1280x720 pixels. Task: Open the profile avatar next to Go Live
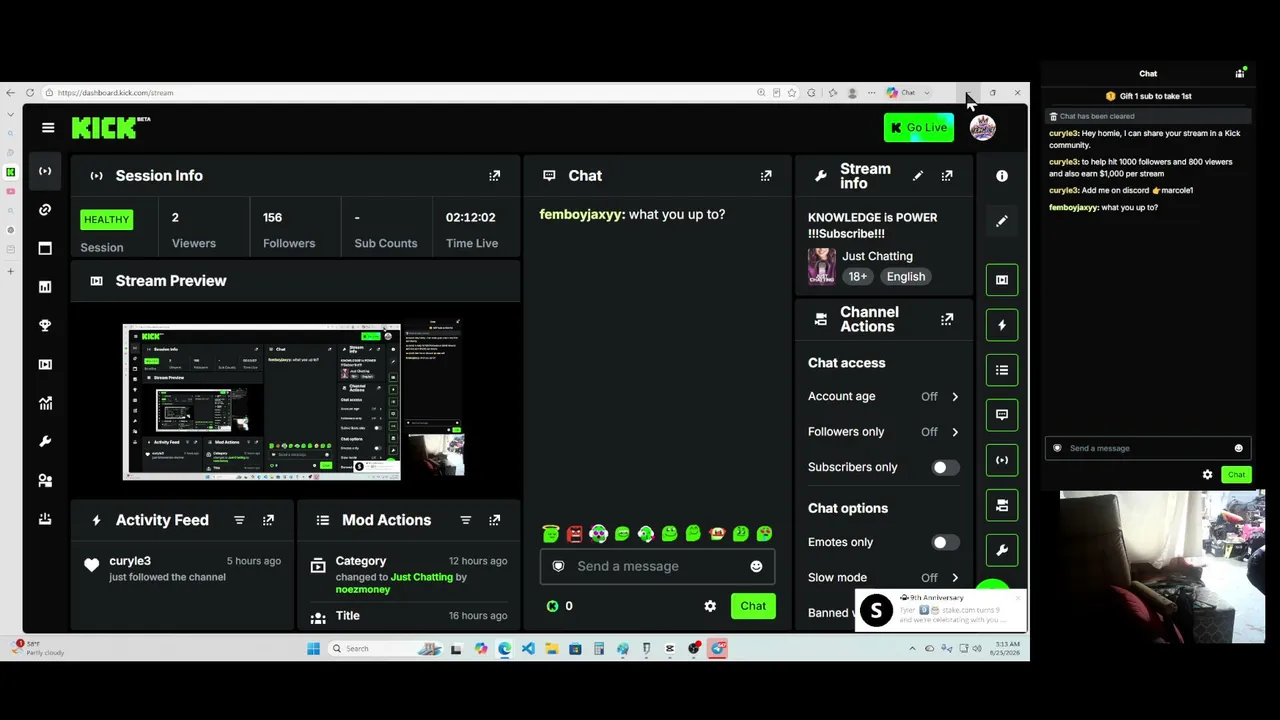[982, 128]
